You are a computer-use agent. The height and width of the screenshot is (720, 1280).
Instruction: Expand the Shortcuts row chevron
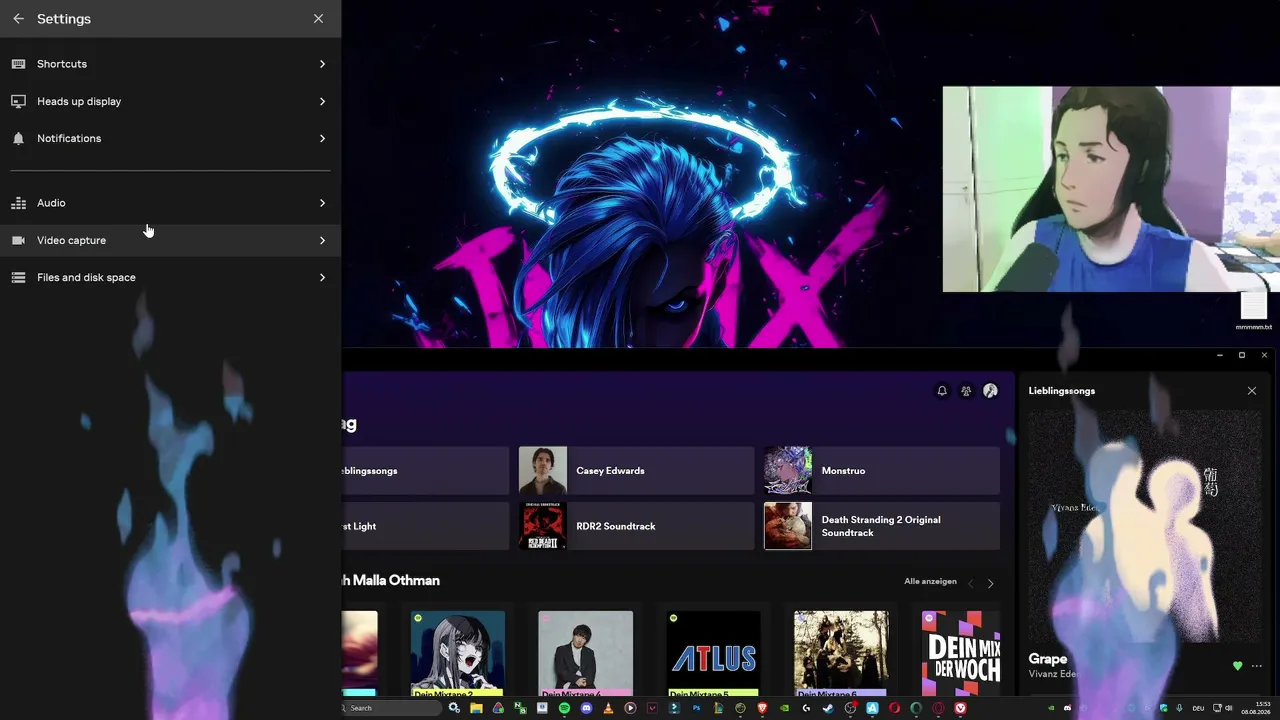(322, 64)
